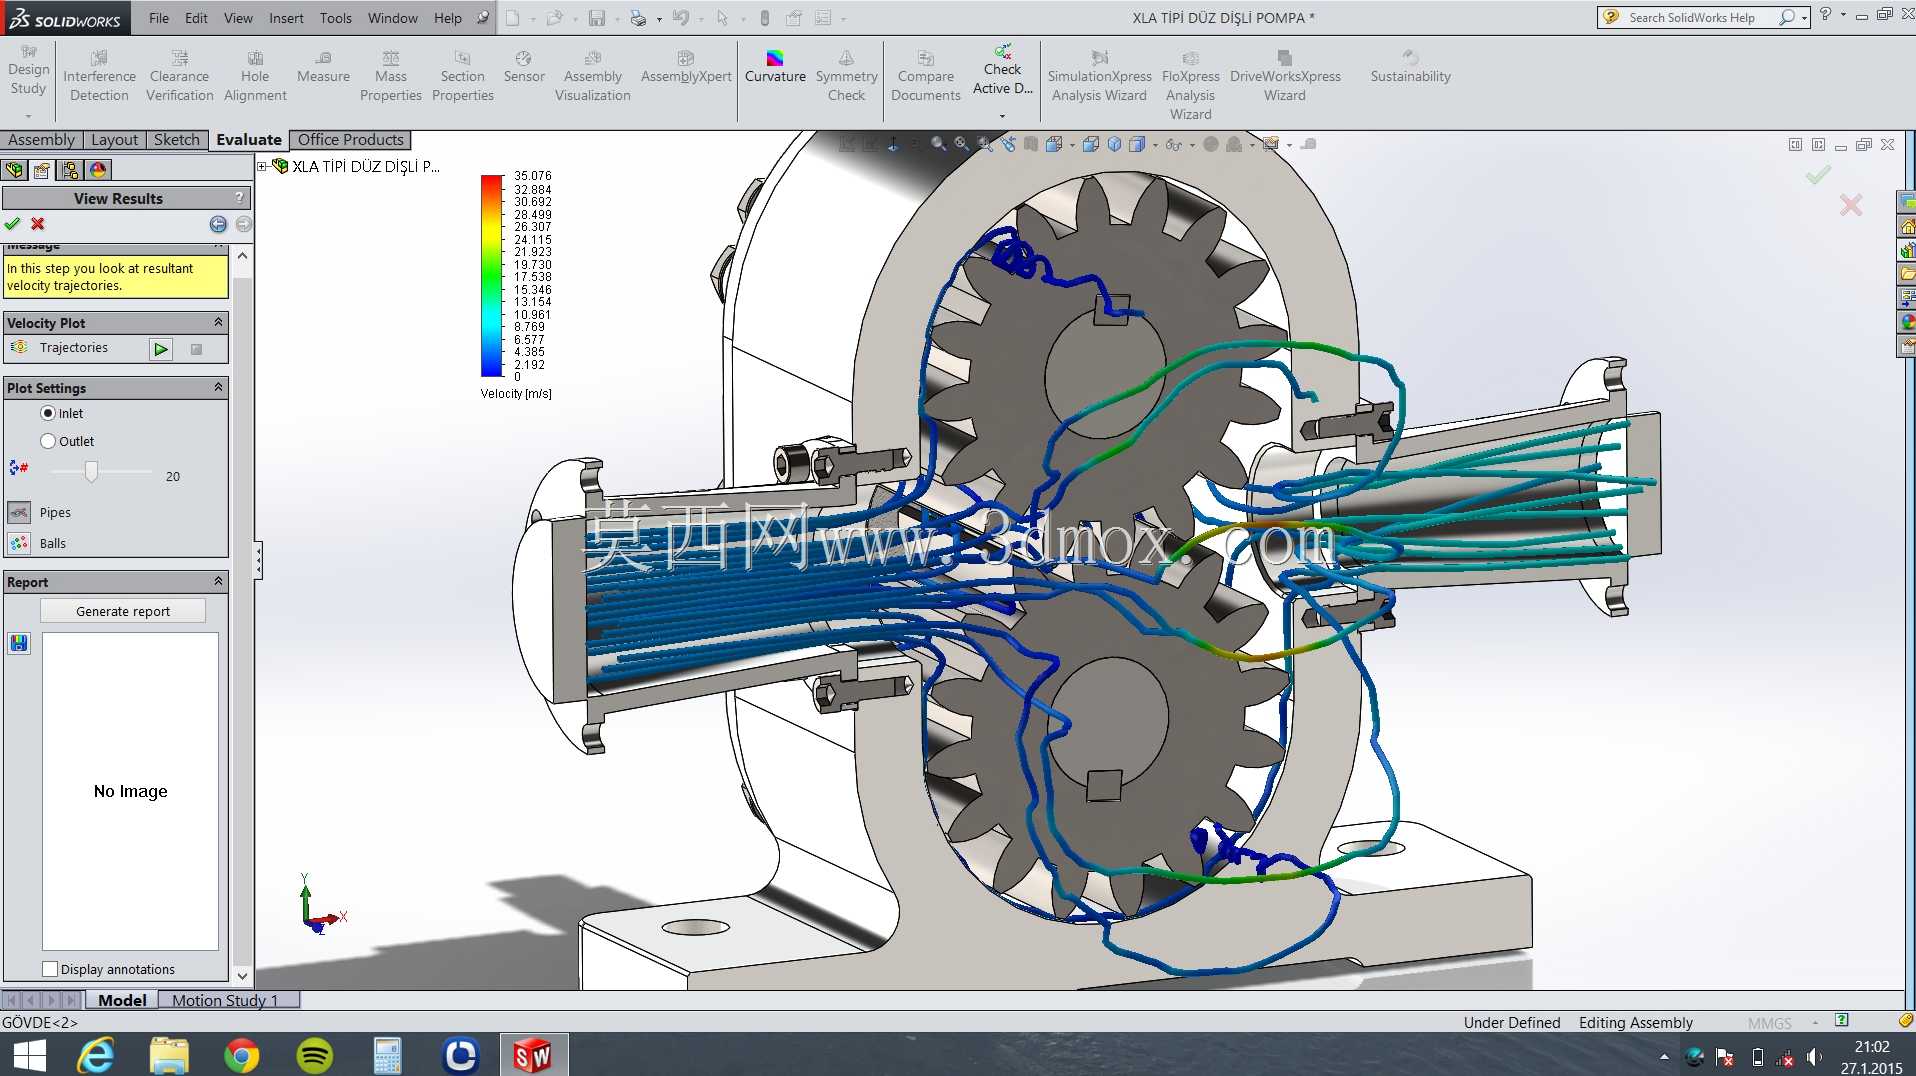1916x1076 pixels.
Task: Collapse the Plot Settings section
Action: (218, 387)
